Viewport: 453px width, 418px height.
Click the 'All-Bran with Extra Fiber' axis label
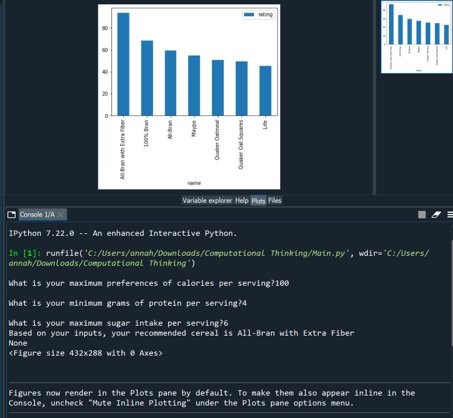click(122, 149)
